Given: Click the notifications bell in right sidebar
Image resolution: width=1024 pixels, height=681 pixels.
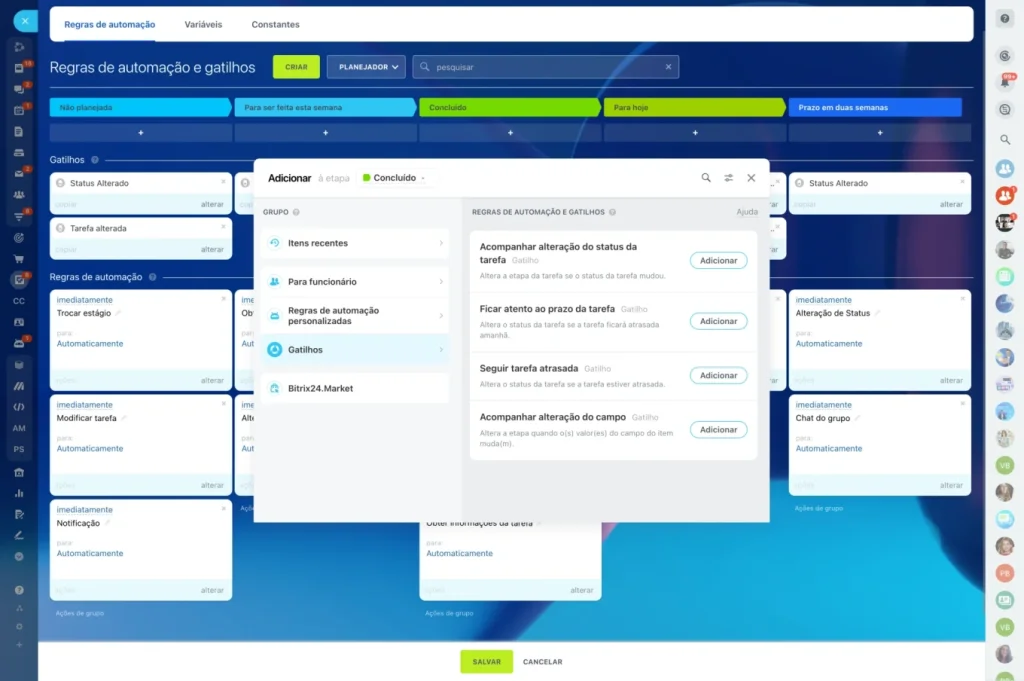Looking at the screenshot, I should [1005, 81].
